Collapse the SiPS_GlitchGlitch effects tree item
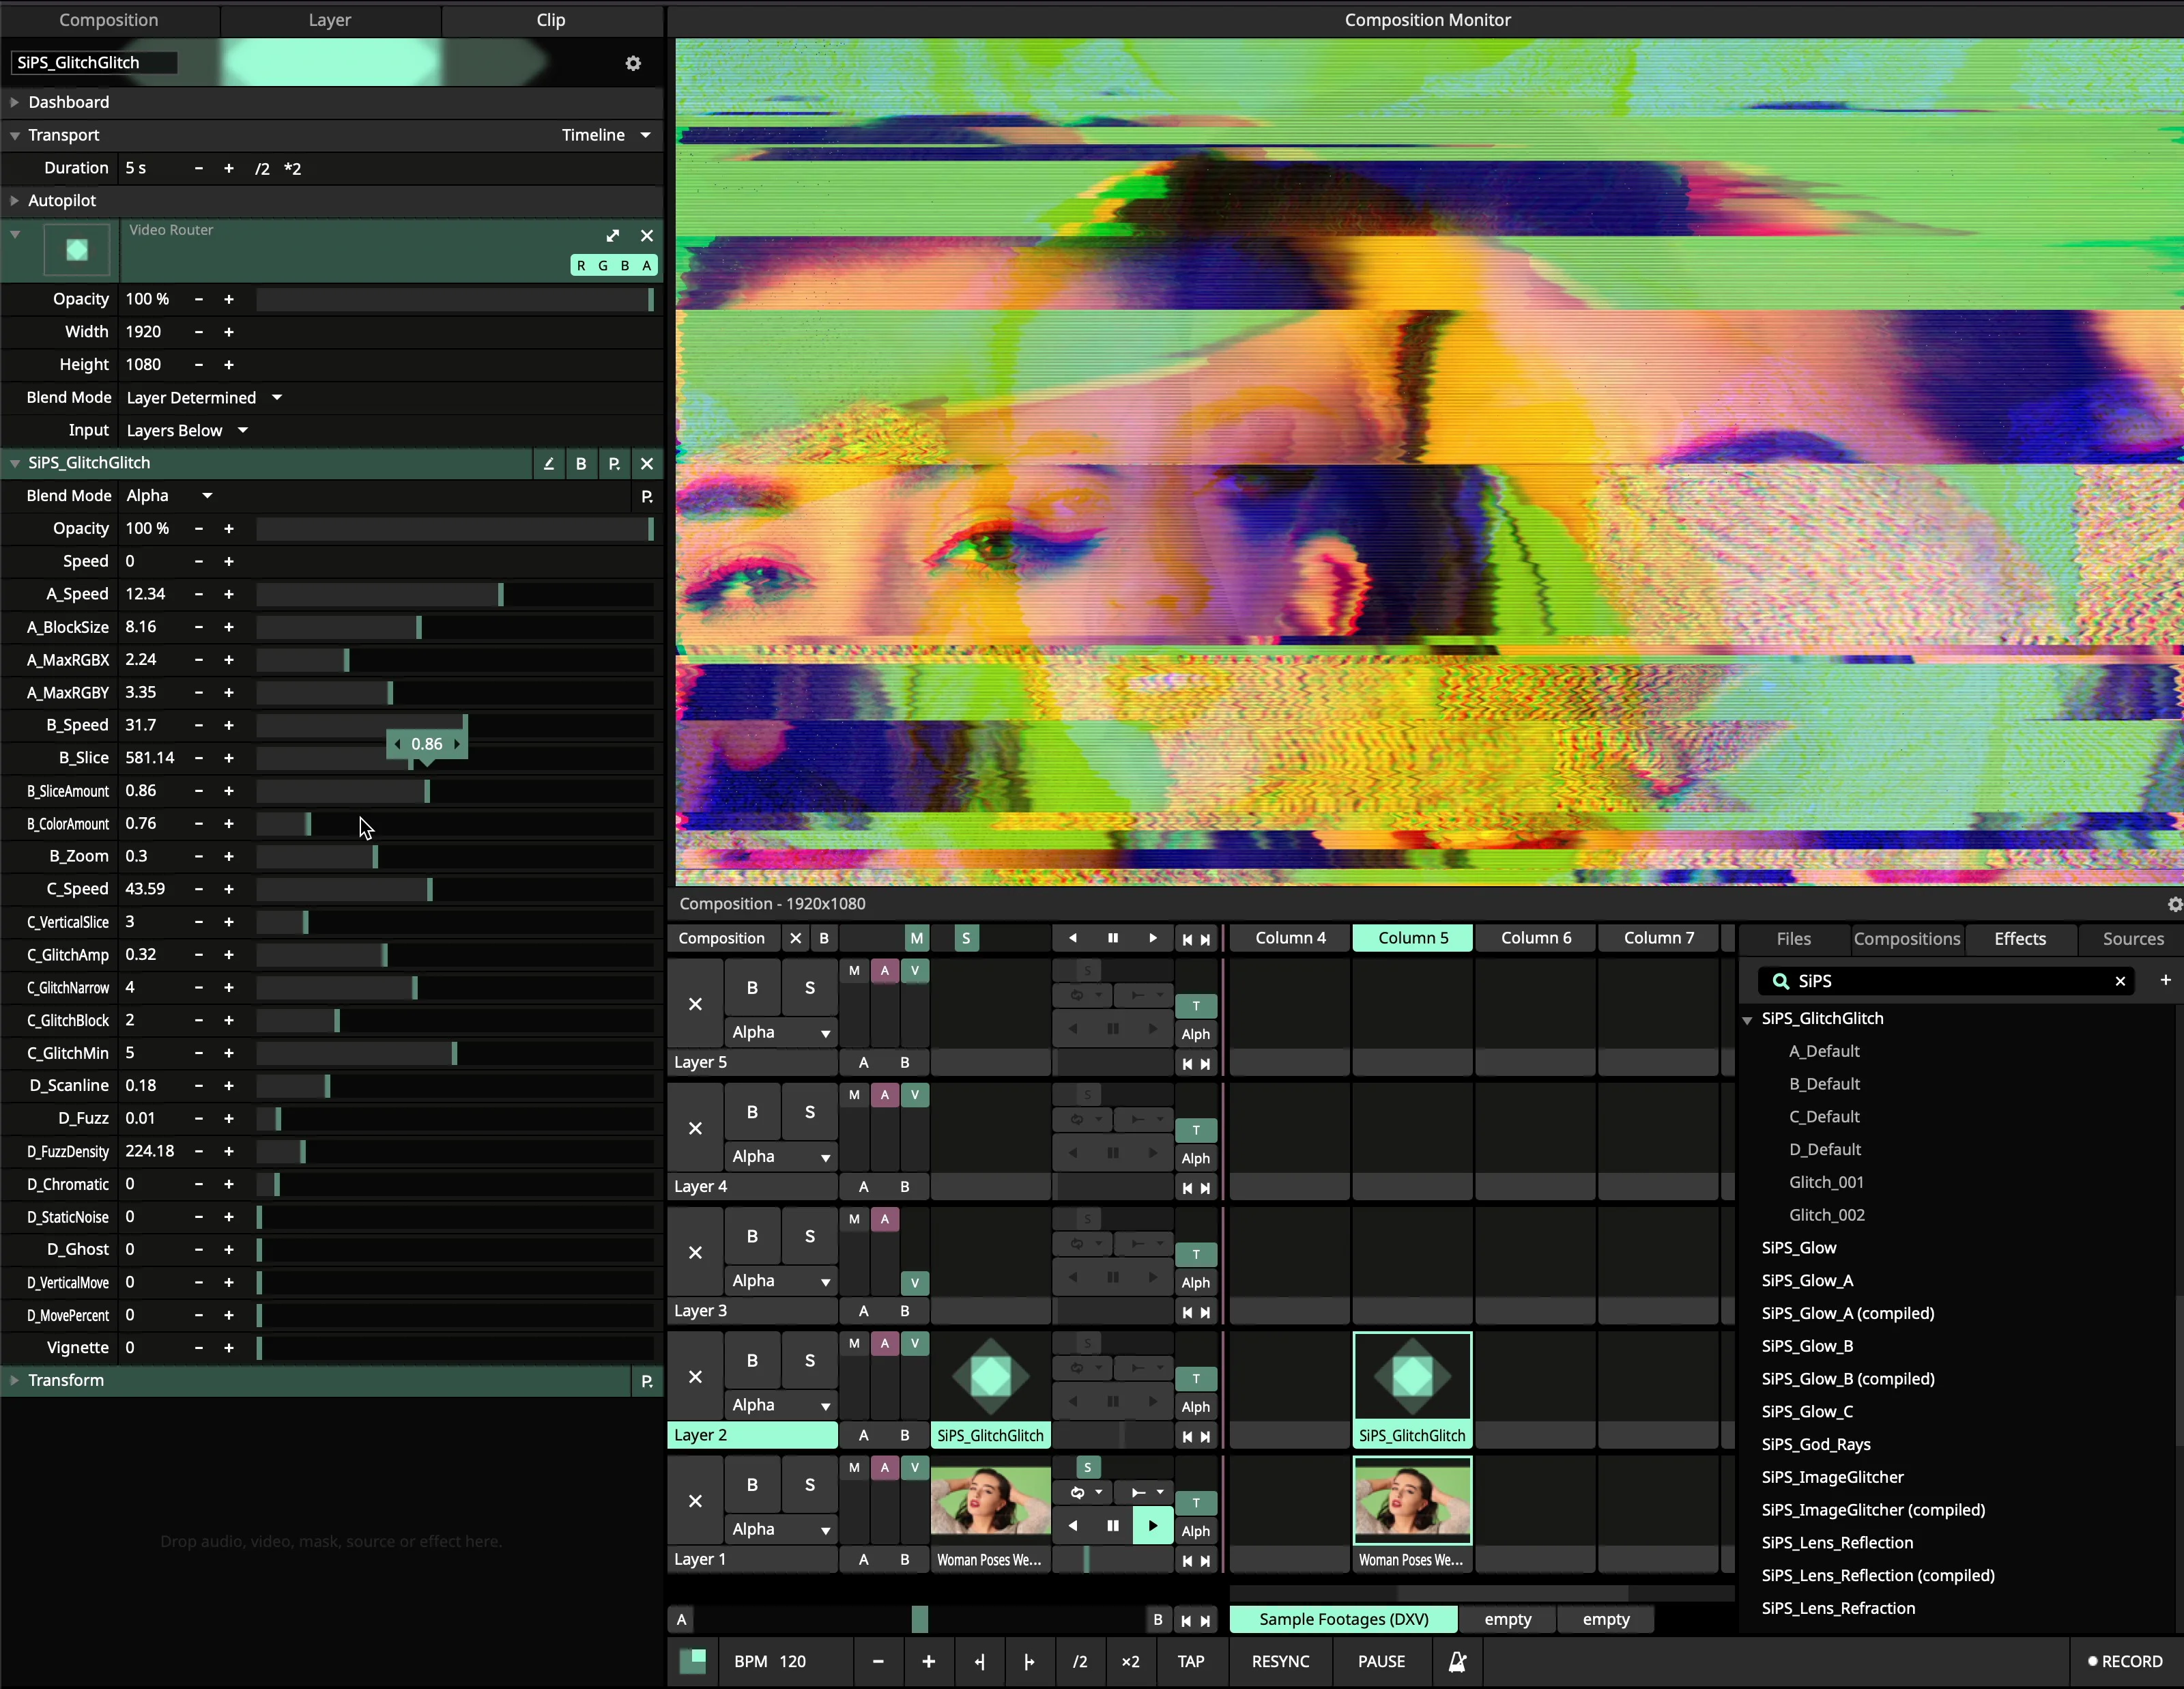This screenshot has height=1689, width=2184. (1747, 1020)
